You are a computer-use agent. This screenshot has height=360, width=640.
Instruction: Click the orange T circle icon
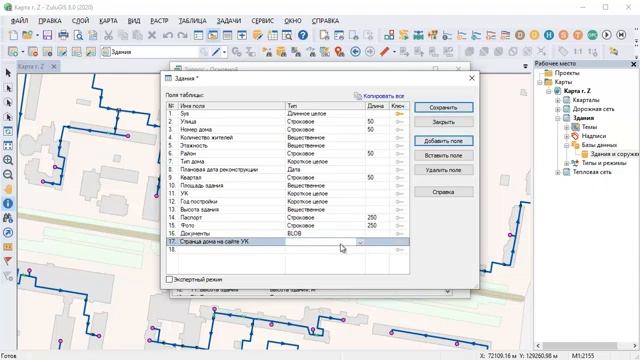point(578,35)
